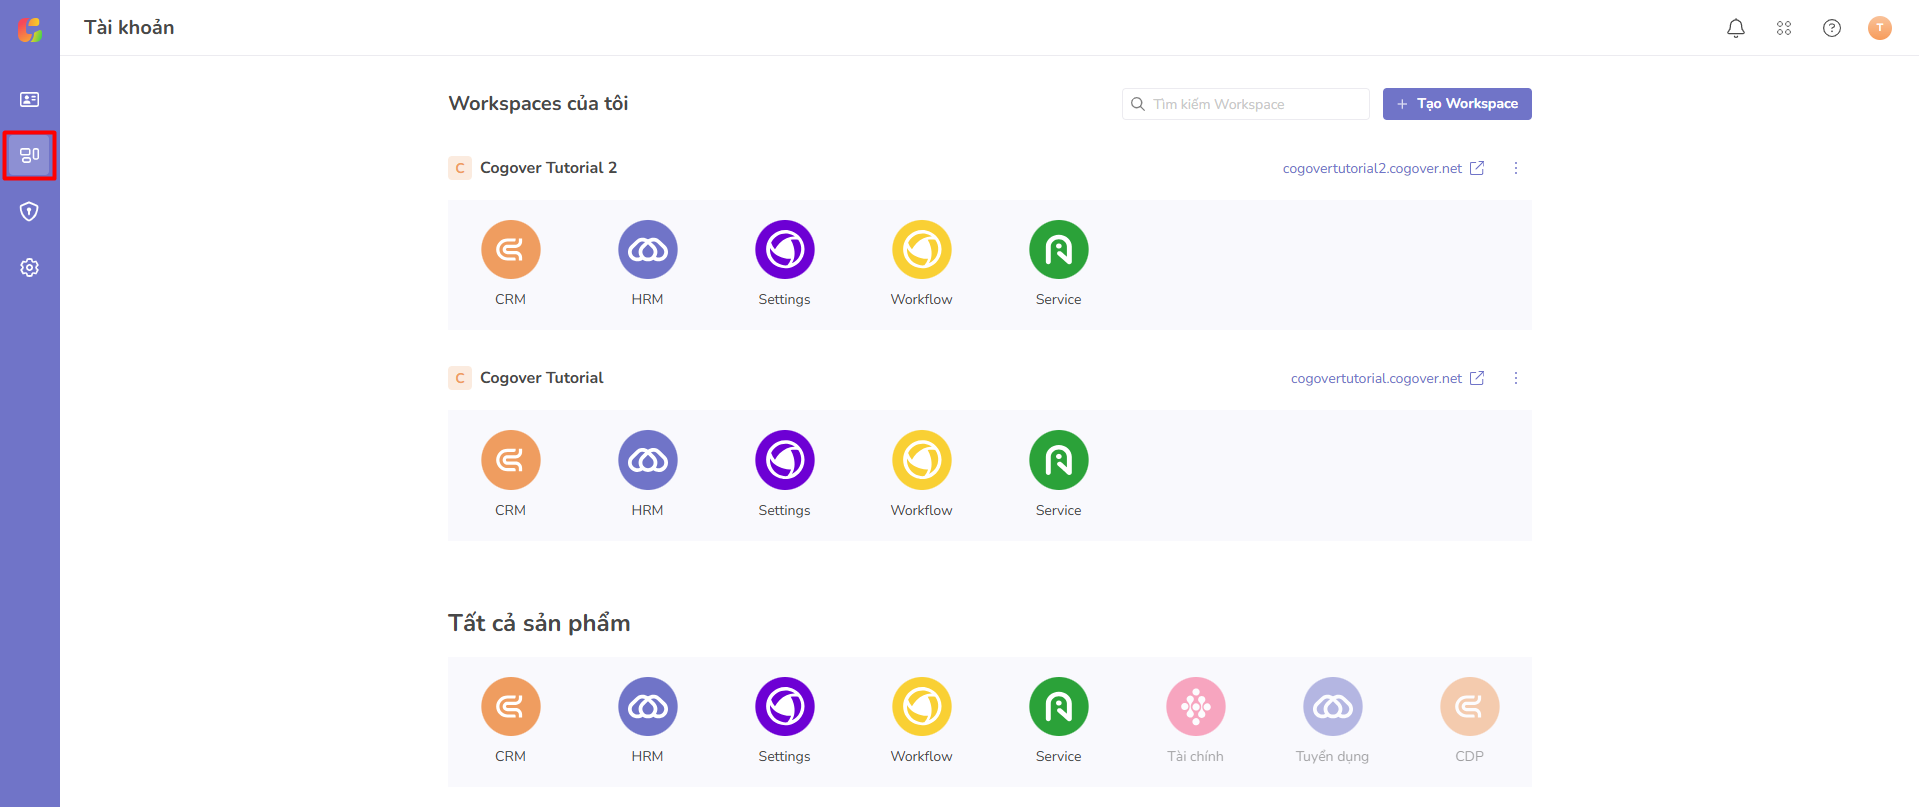The width and height of the screenshot is (1919, 807).
Task: Launch CRM in Cogover Tutorial 2
Action: pos(511,250)
